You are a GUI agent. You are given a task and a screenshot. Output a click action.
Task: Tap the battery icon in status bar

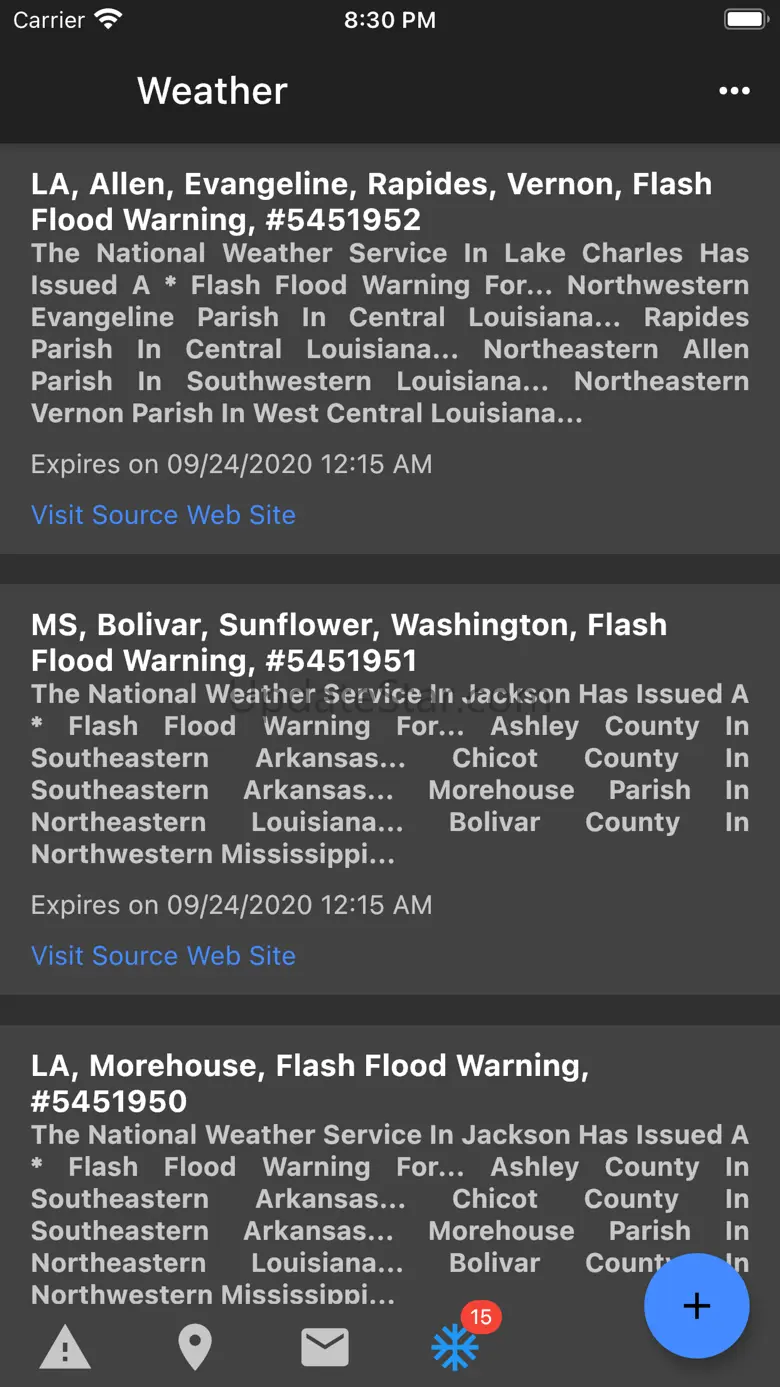[745, 20]
